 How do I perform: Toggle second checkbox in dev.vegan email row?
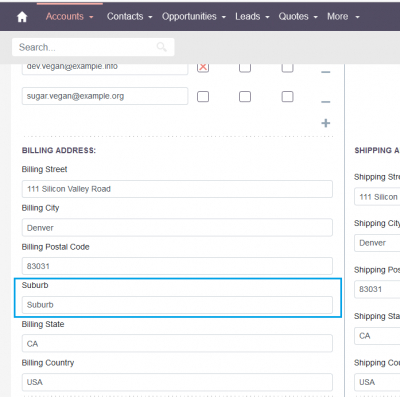pos(245,67)
